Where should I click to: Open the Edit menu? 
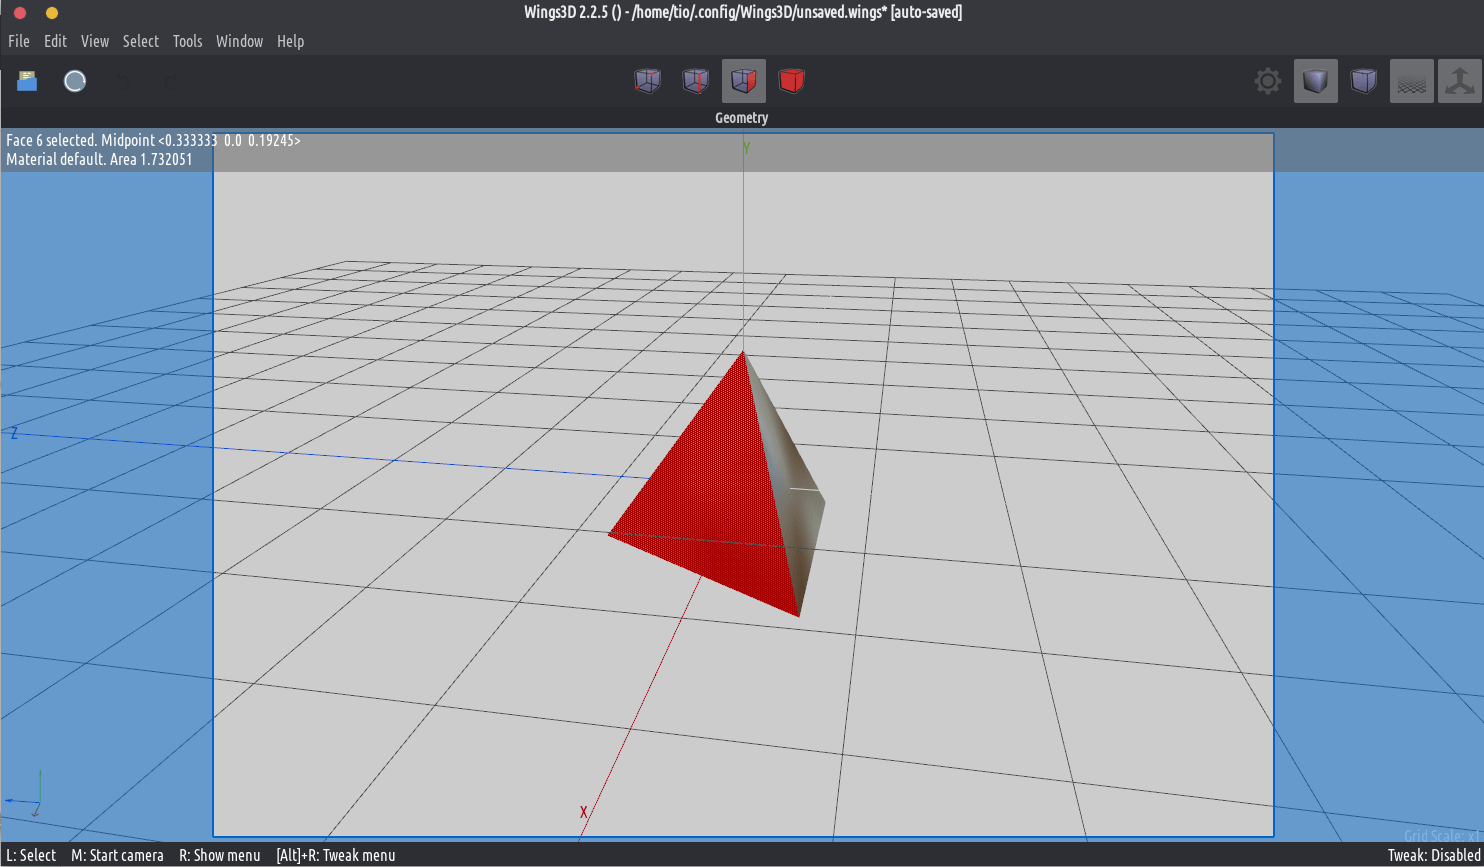pyautogui.click(x=55, y=41)
